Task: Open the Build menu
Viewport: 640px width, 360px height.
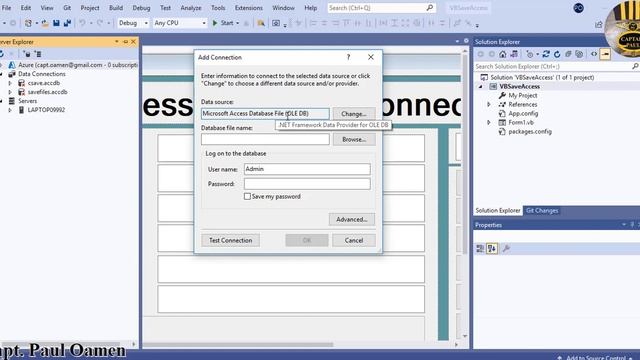Action: click(x=116, y=8)
